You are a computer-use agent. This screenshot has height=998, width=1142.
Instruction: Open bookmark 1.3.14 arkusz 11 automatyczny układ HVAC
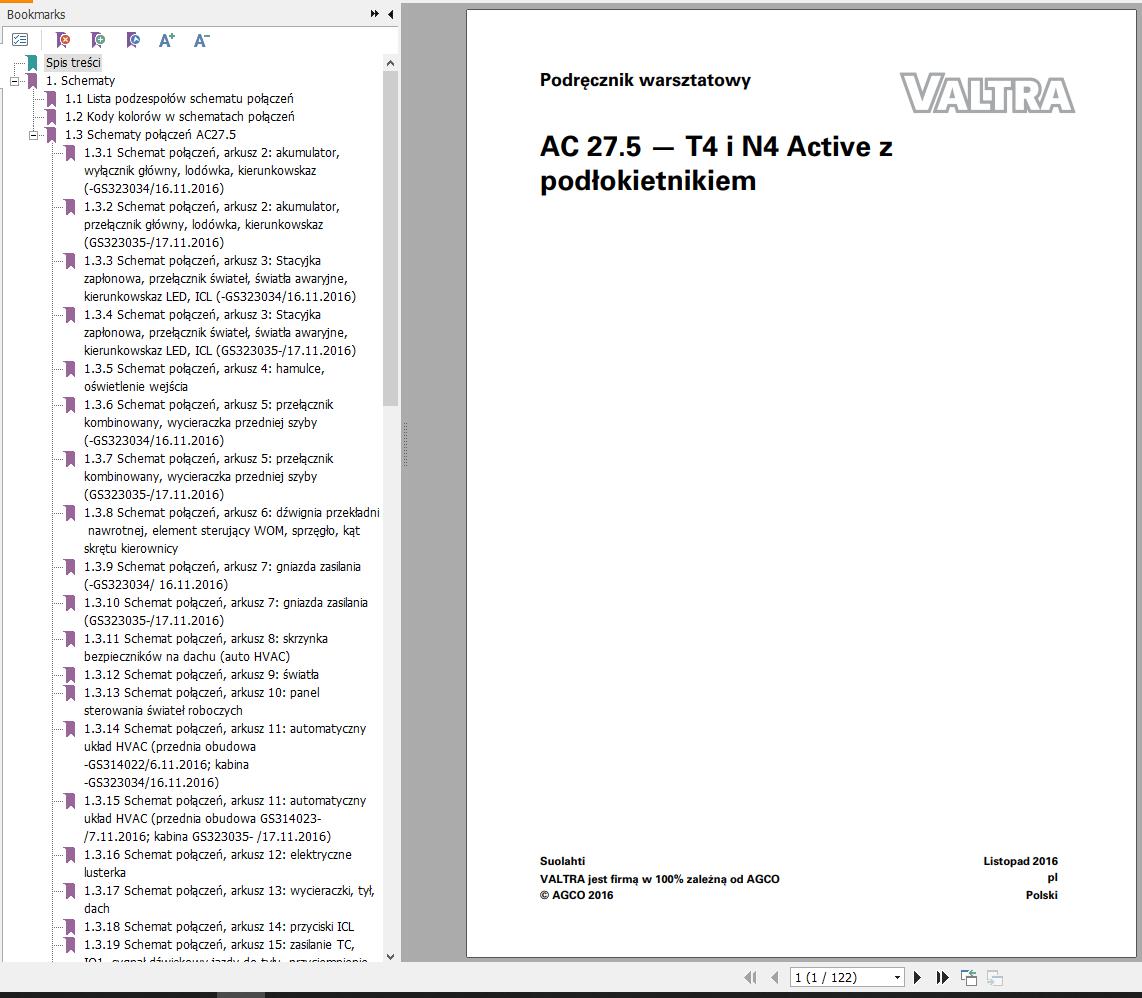point(225,755)
